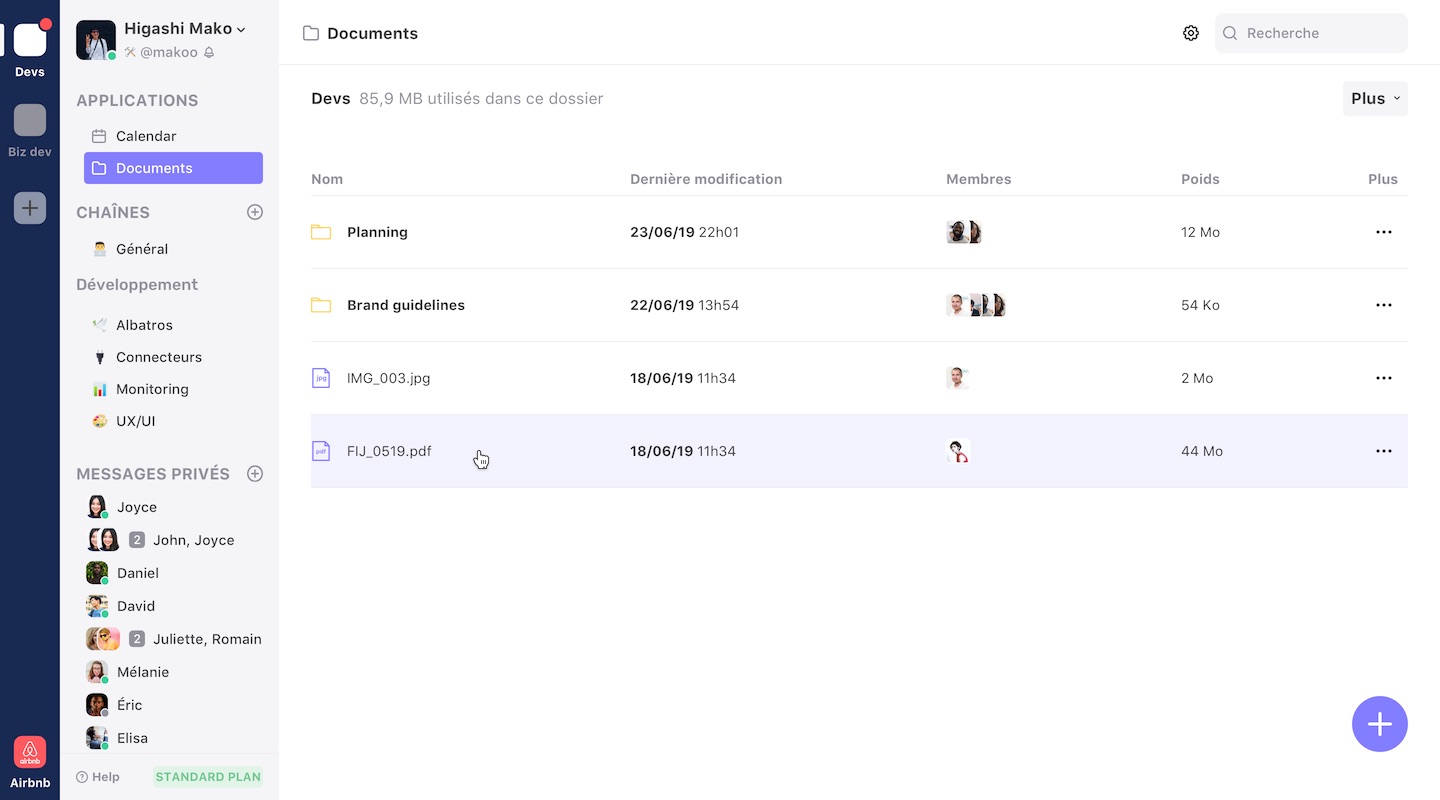
Task: Toggle the notification bell beside @makoo
Action: [209, 53]
